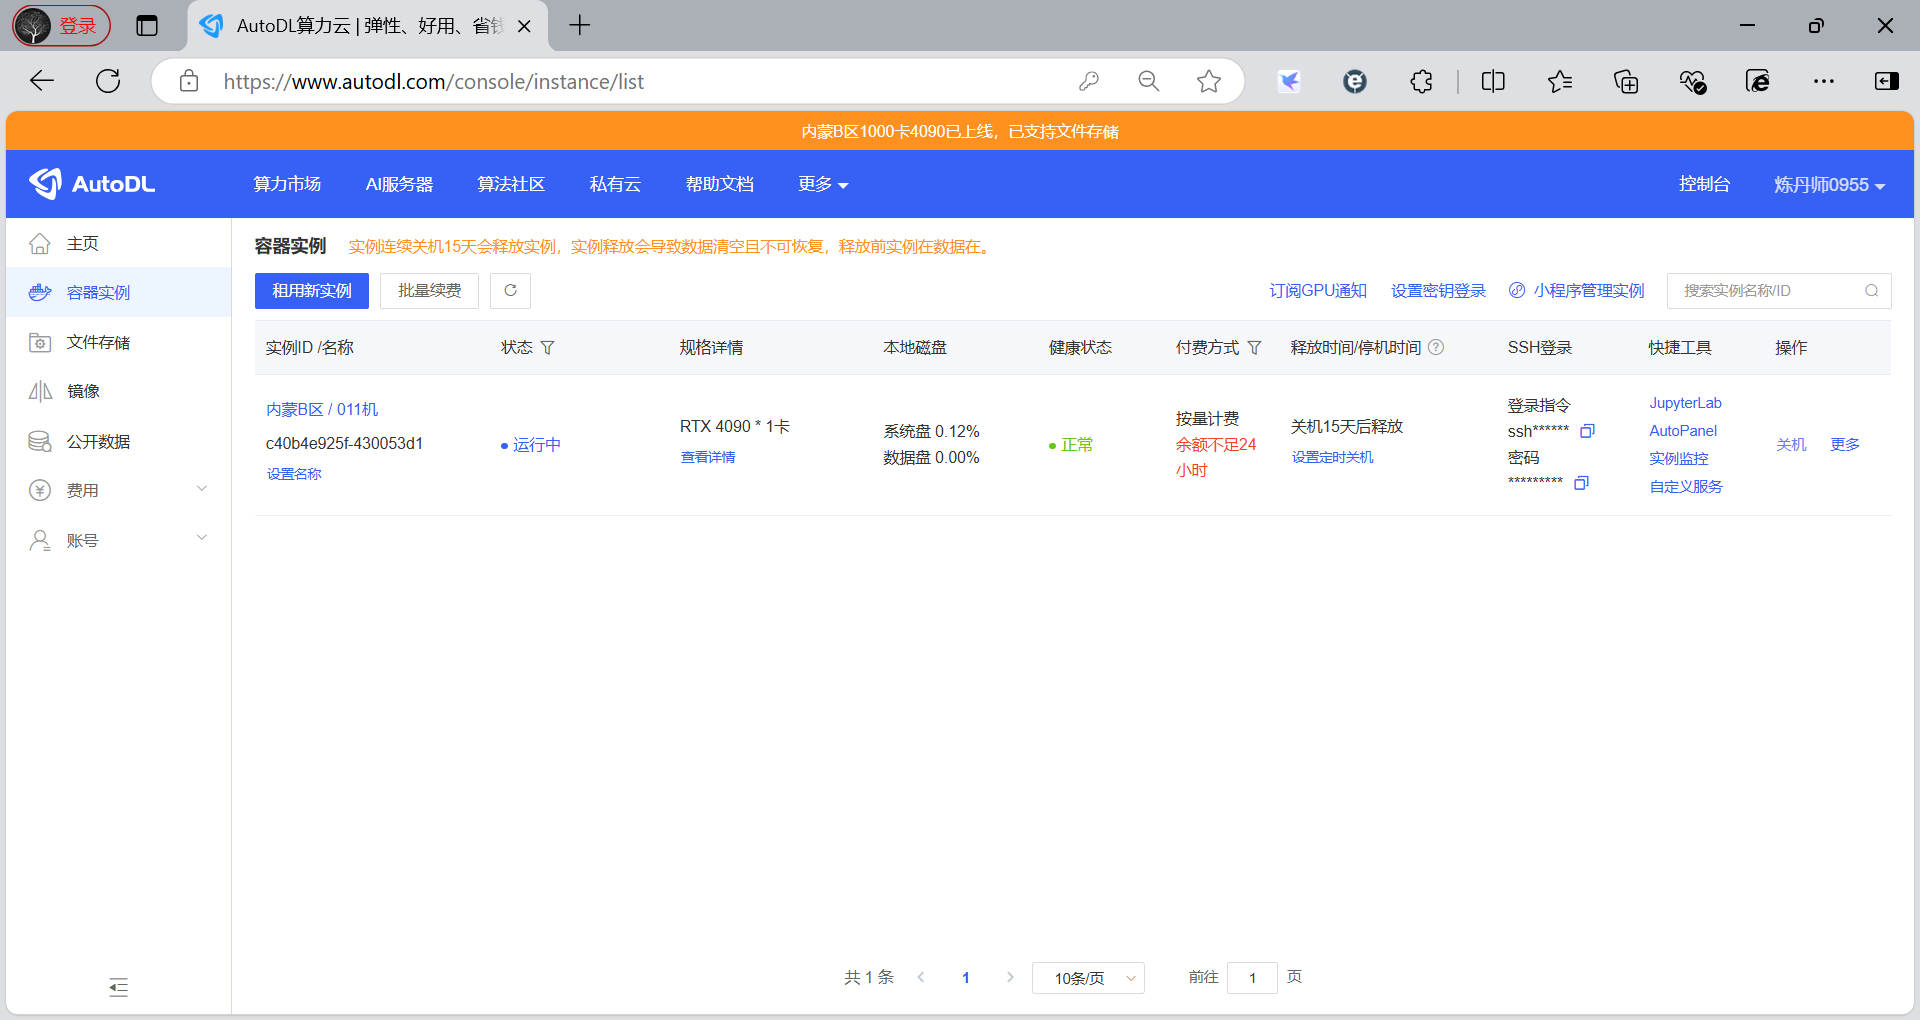Open AI服务器 in top navigation

pyautogui.click(x=399, y=184)
